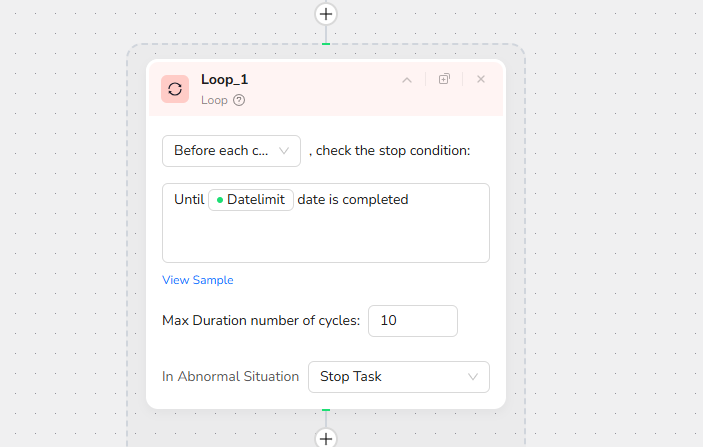This screenshot has height=447, width=703.
Task: Click the Loop subtitle under Loop_1
Action: 214,100
